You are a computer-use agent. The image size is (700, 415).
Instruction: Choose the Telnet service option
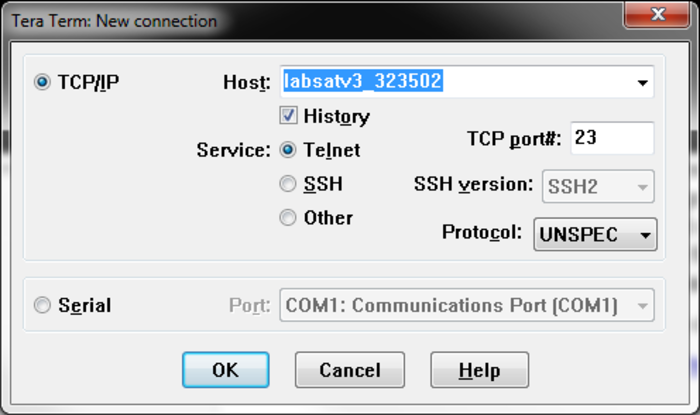point(288,150)
